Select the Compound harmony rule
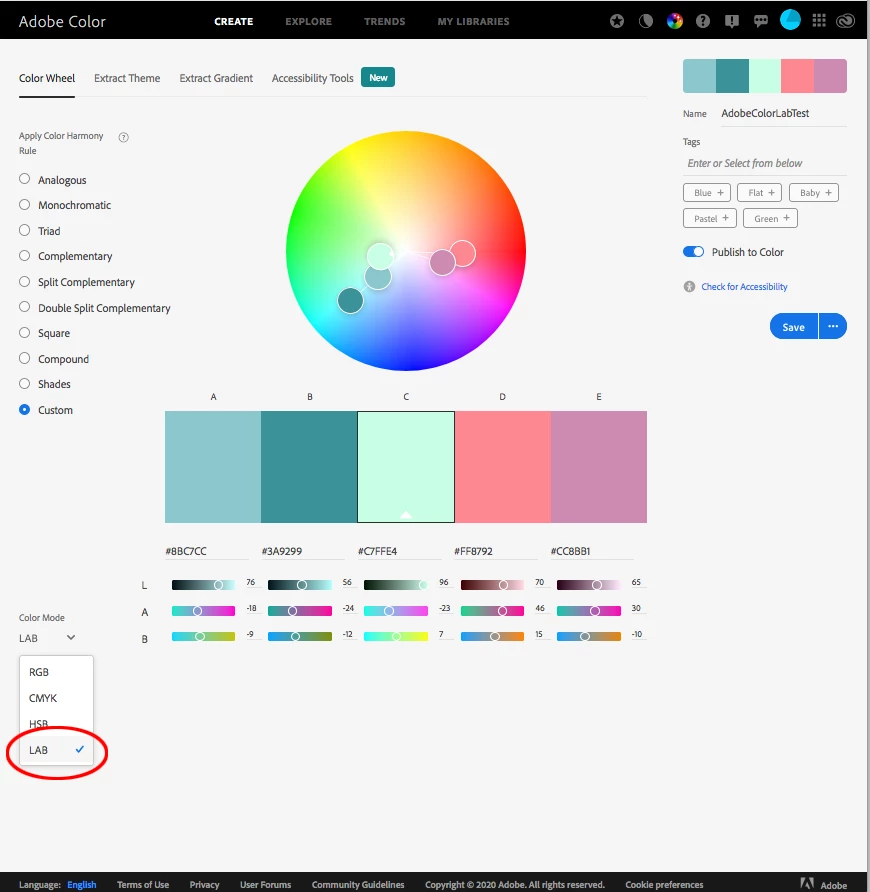The height and width of the screenshot is (892, 870). pos(24,358)
